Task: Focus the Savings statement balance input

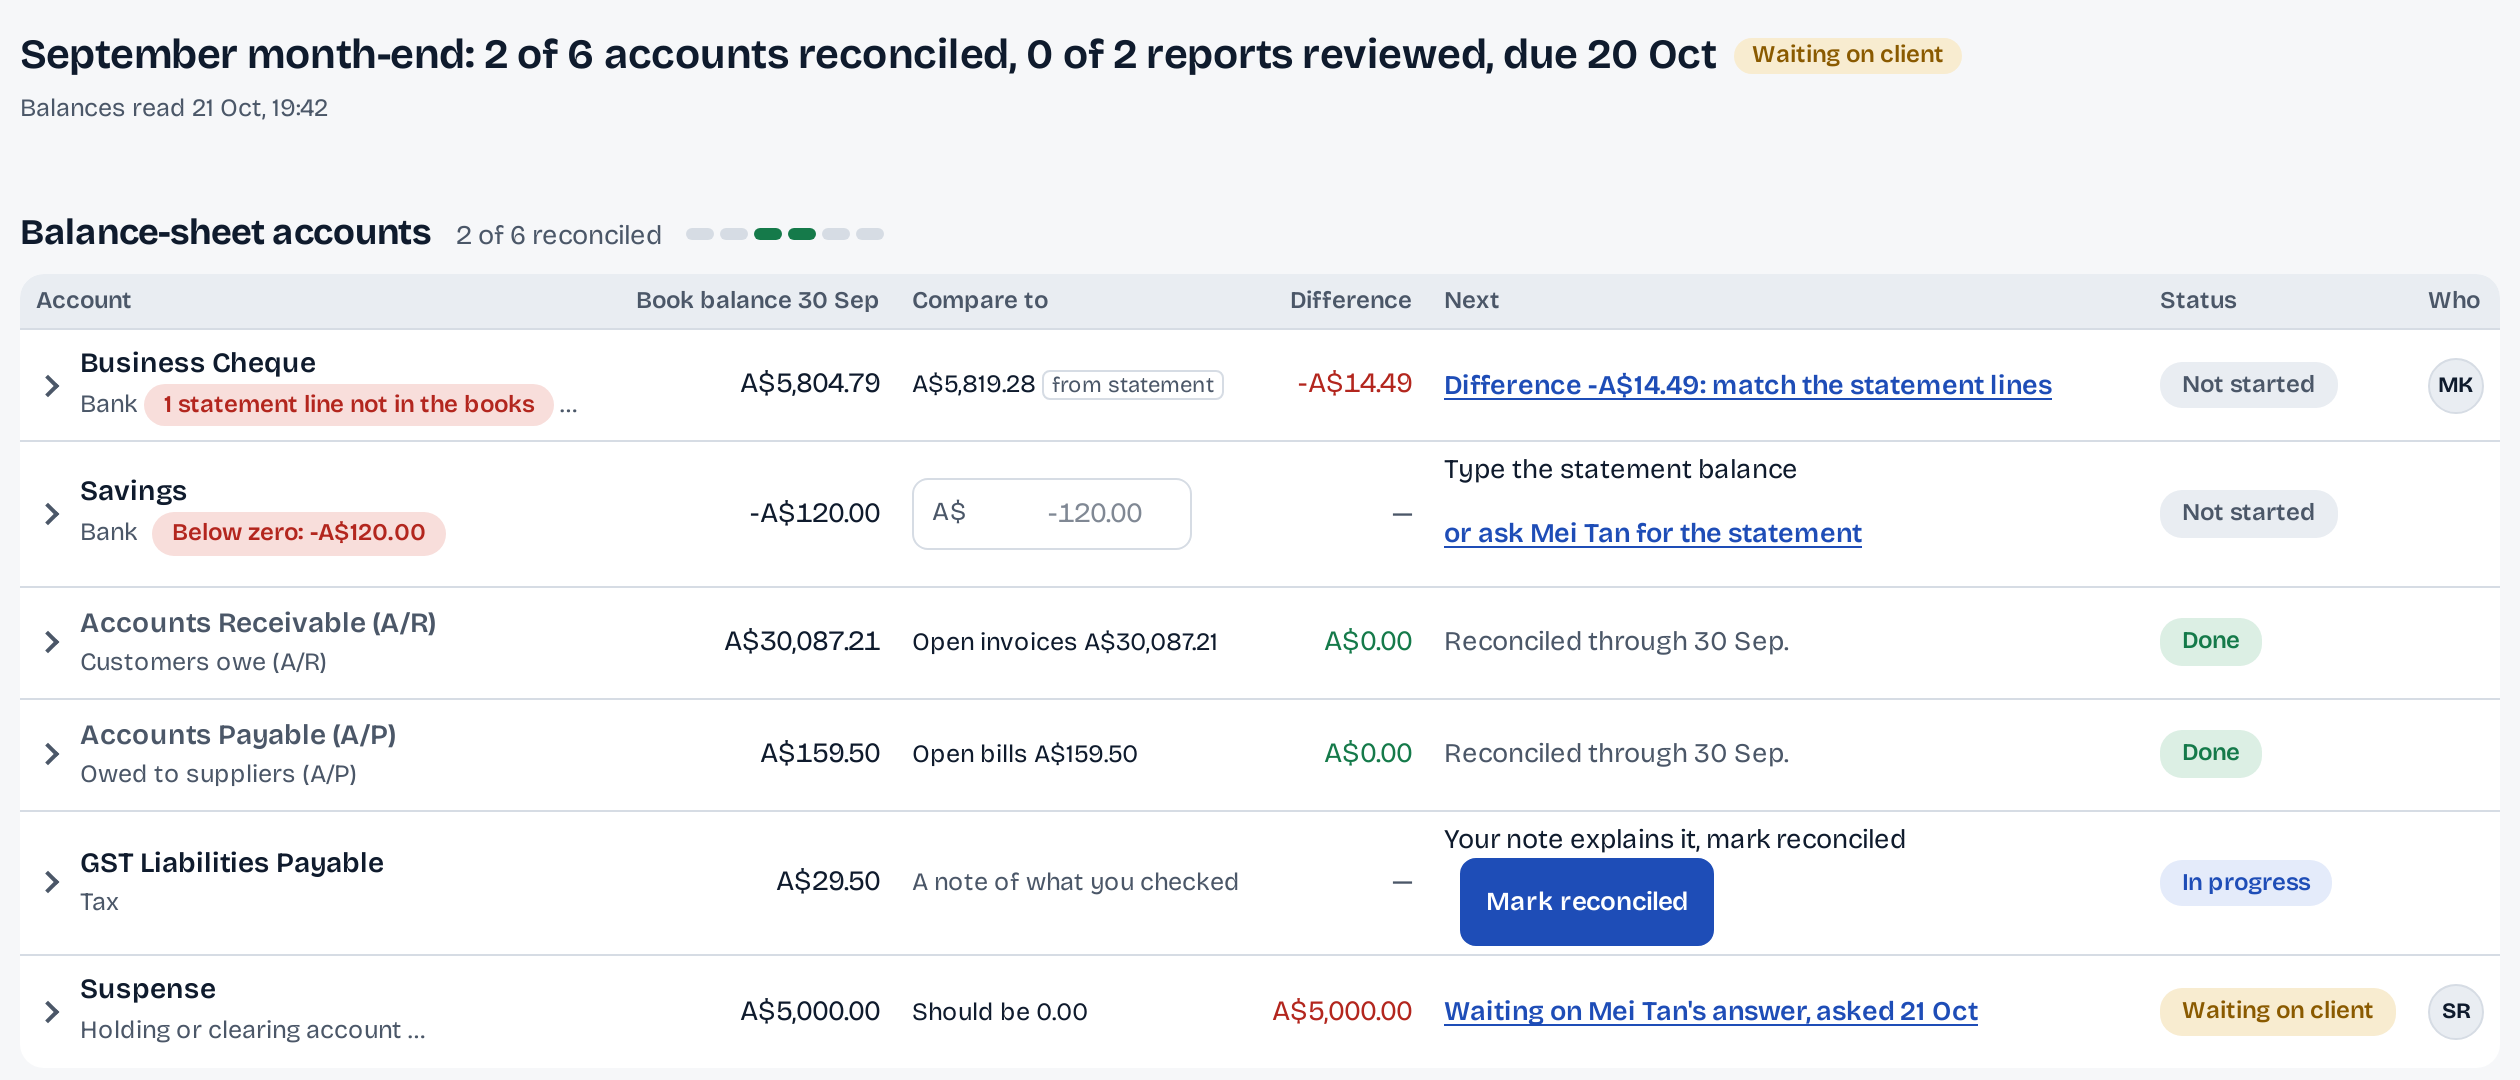Action: [1051, 513]
